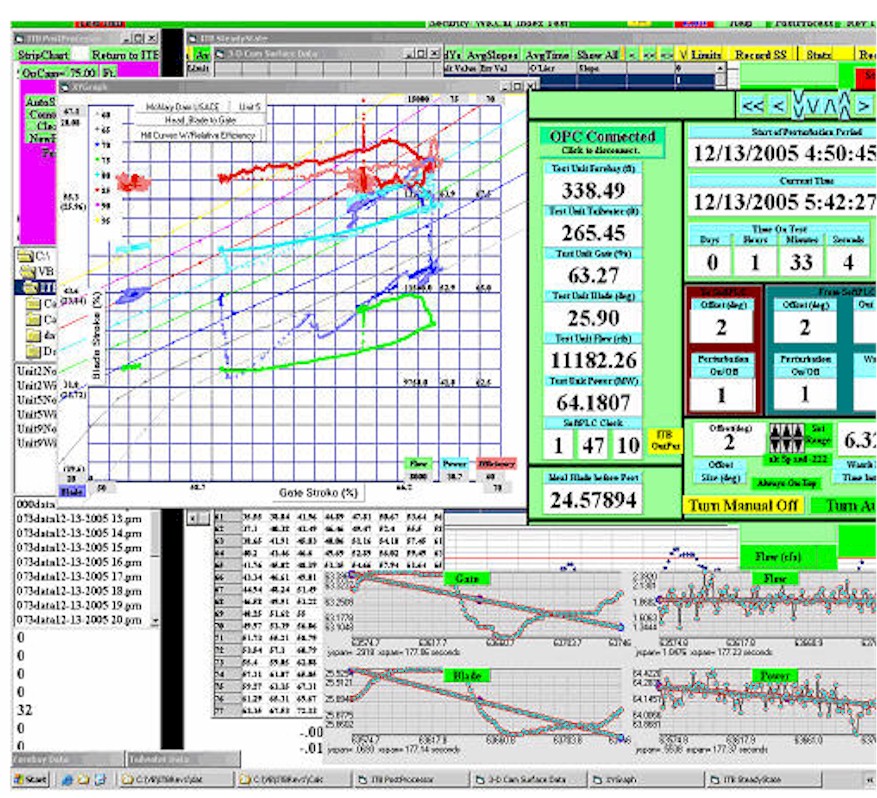Viewport: 877px width, 798px height.
Task: Click the Head, Blade to Gate button
Action: 201,119
